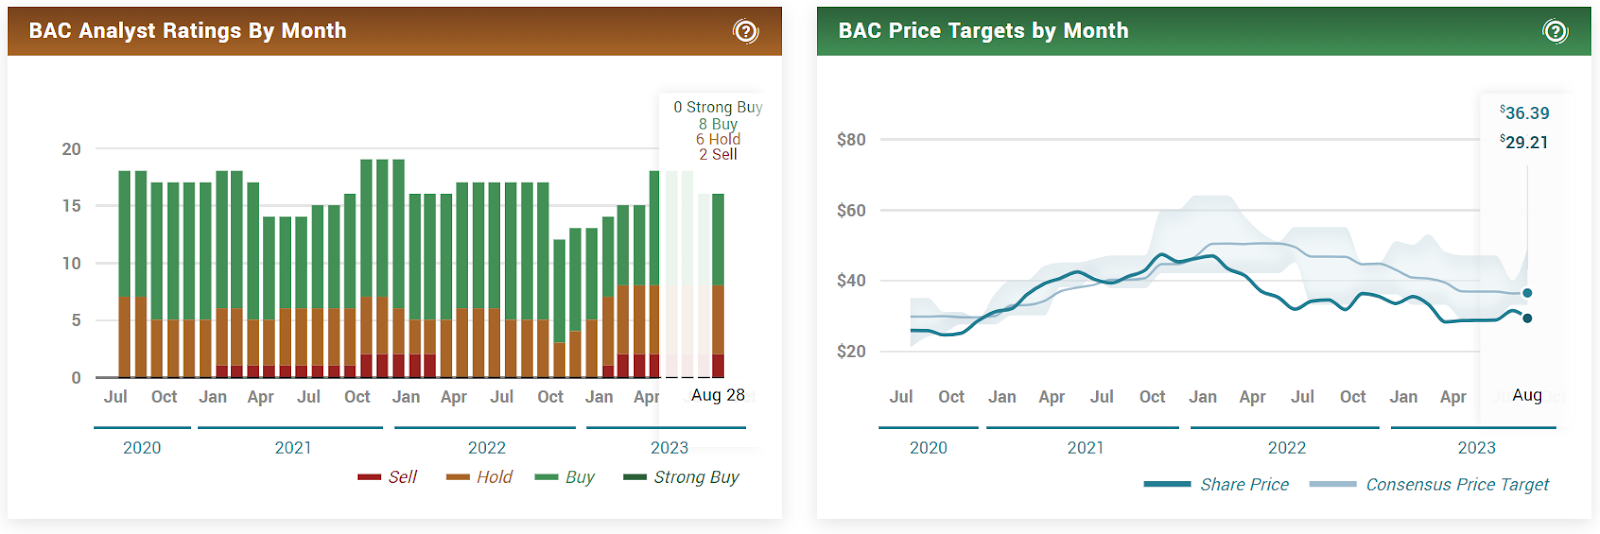
Task: Click the '6 Hold' tooltip value
Action: tap(718, 139)
